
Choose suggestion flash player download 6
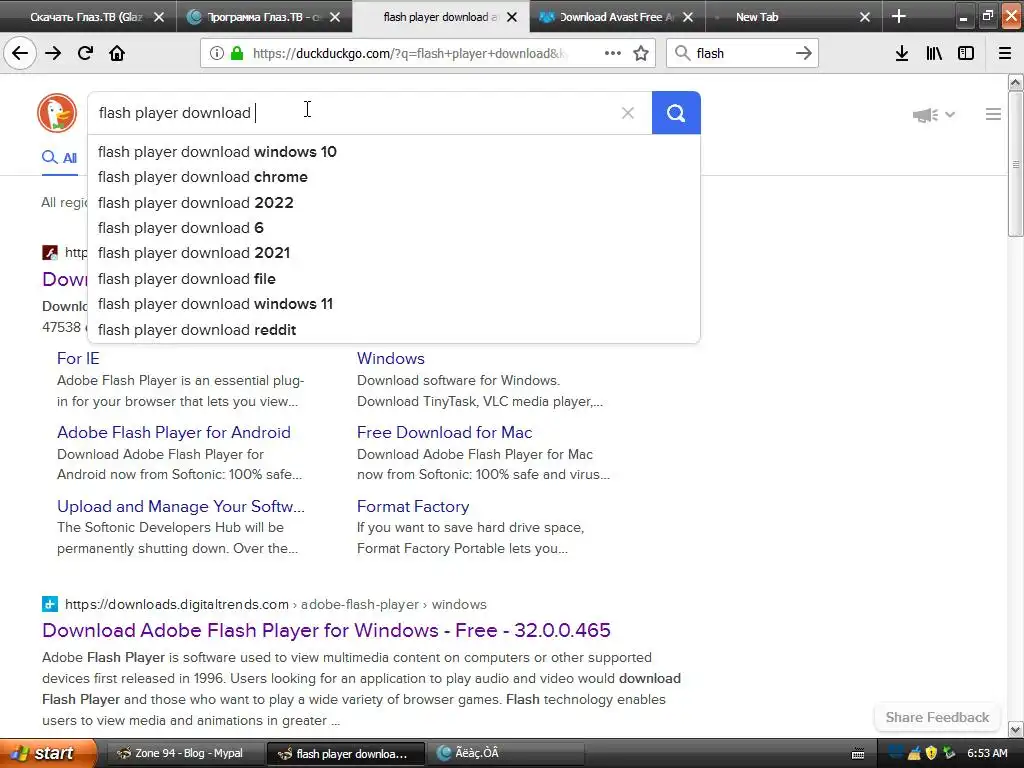point(394,228)
